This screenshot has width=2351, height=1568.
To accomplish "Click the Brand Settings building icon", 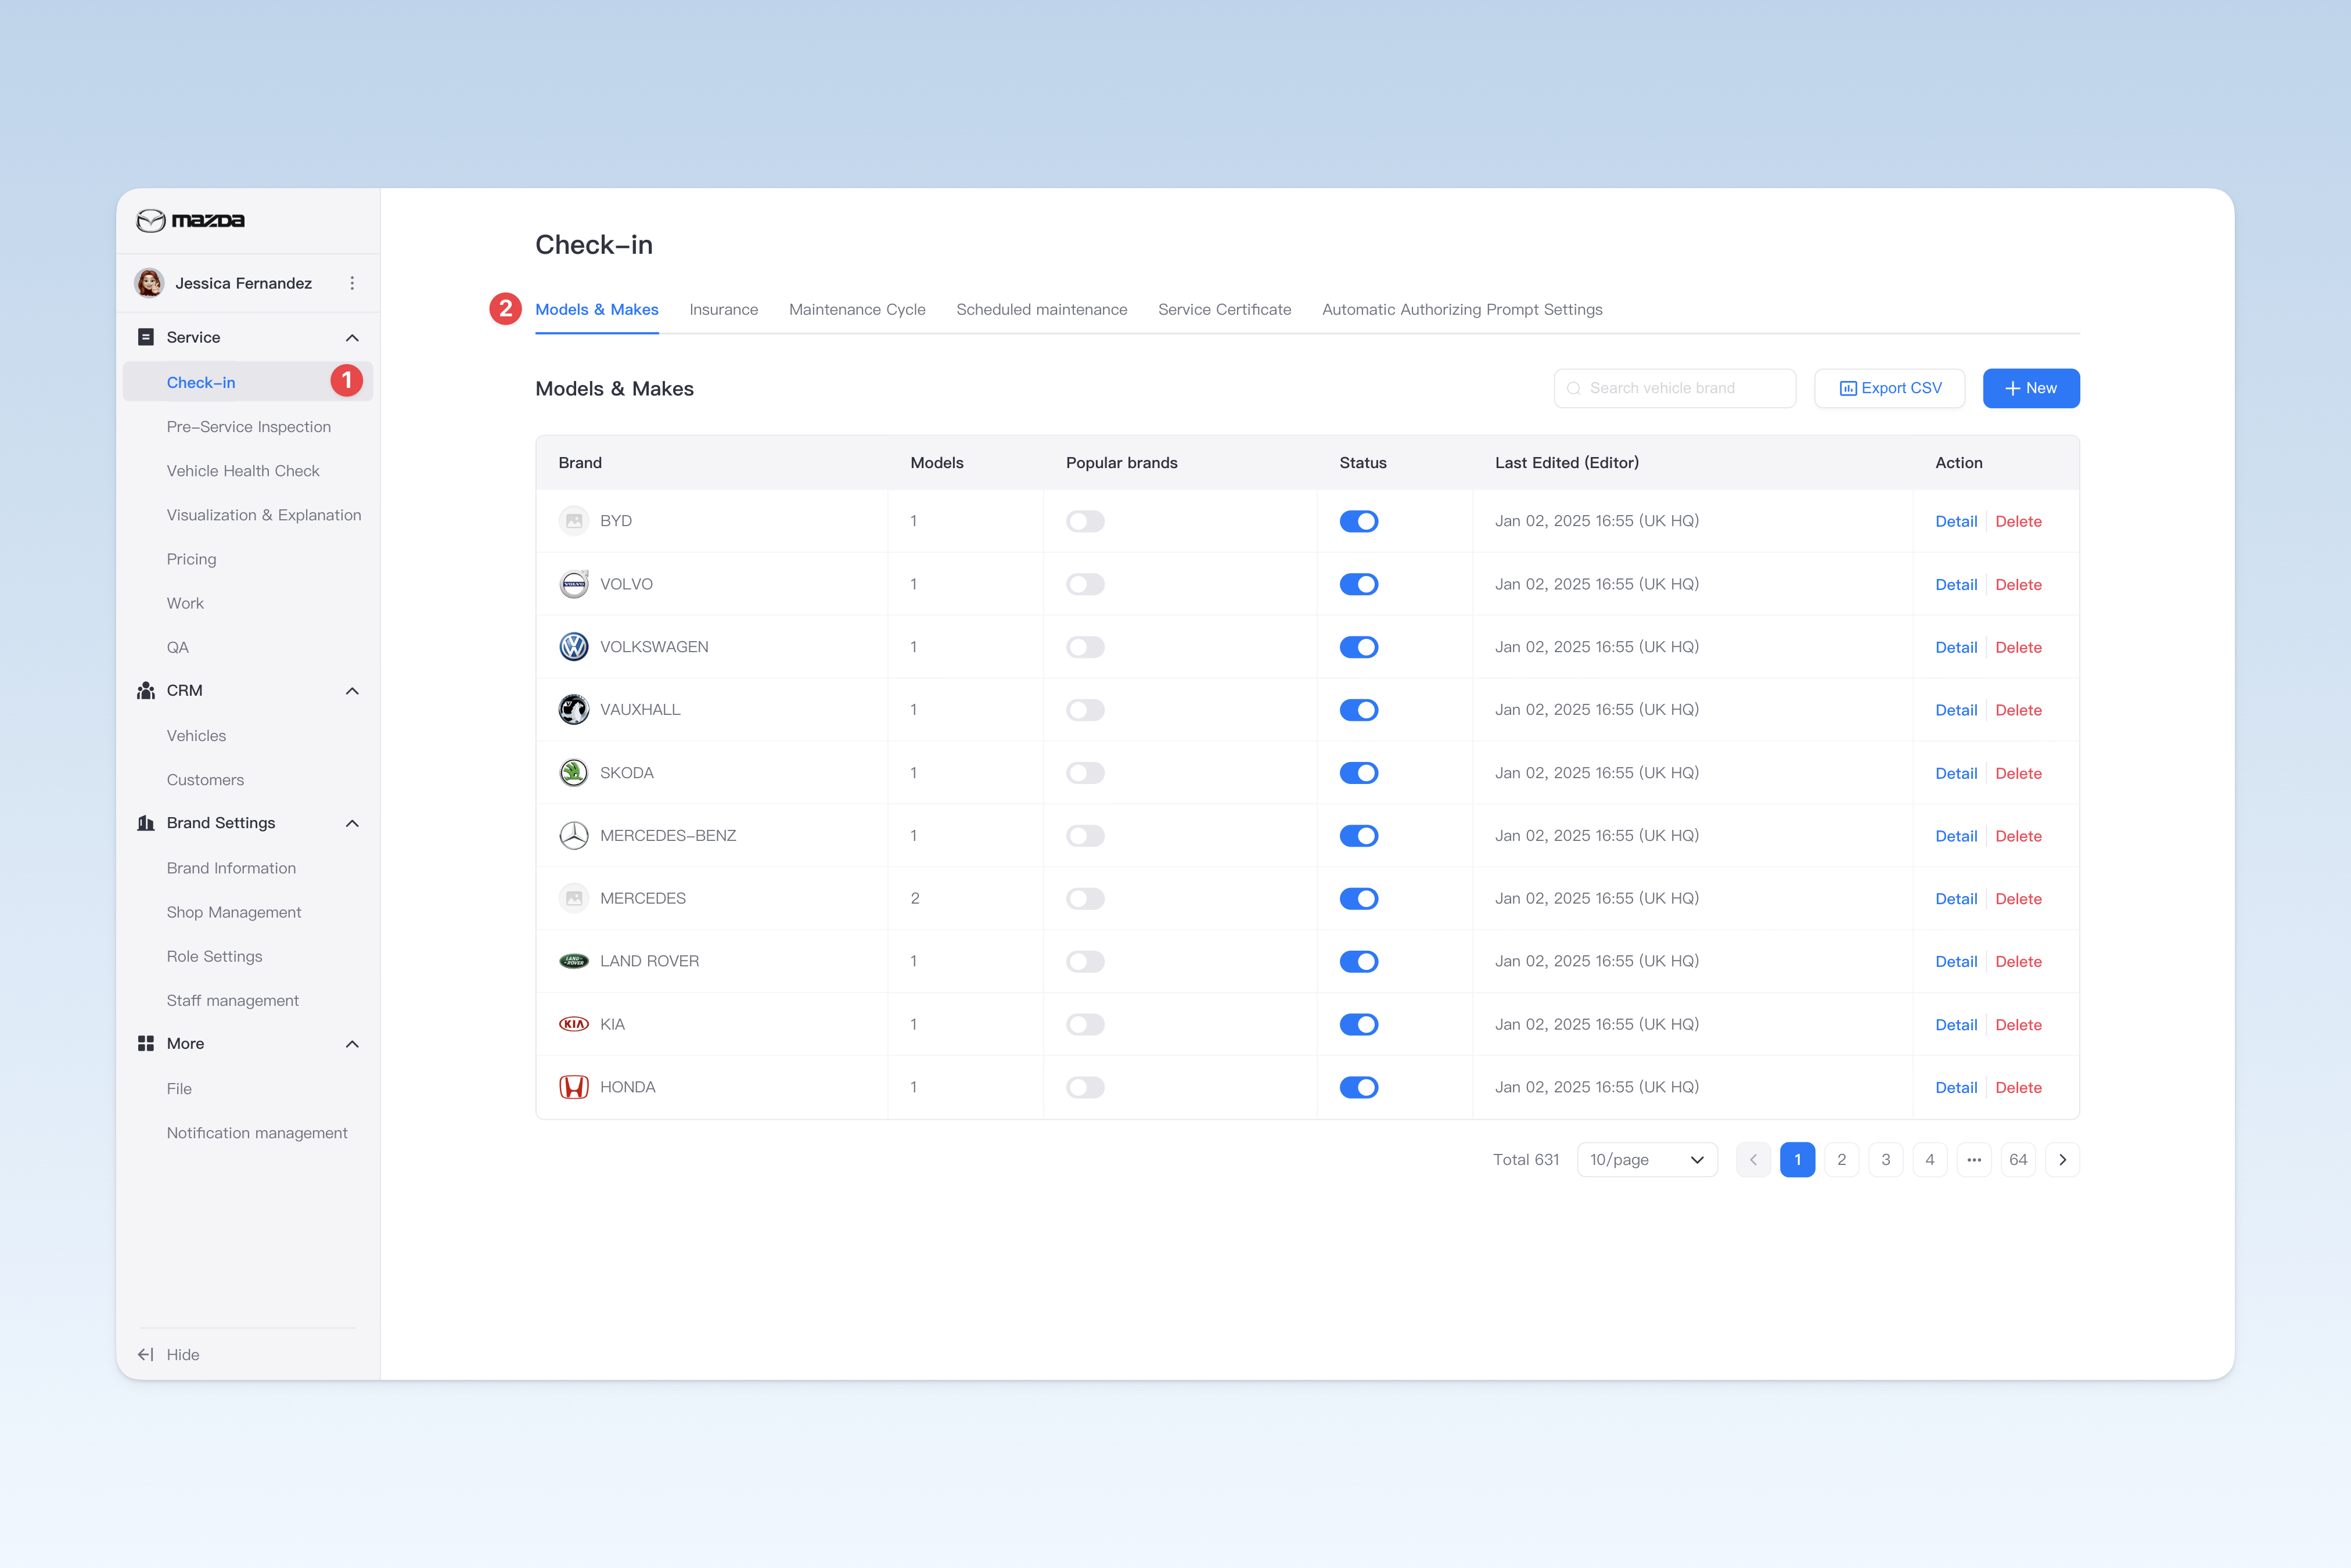I will [x=146, y=823].
